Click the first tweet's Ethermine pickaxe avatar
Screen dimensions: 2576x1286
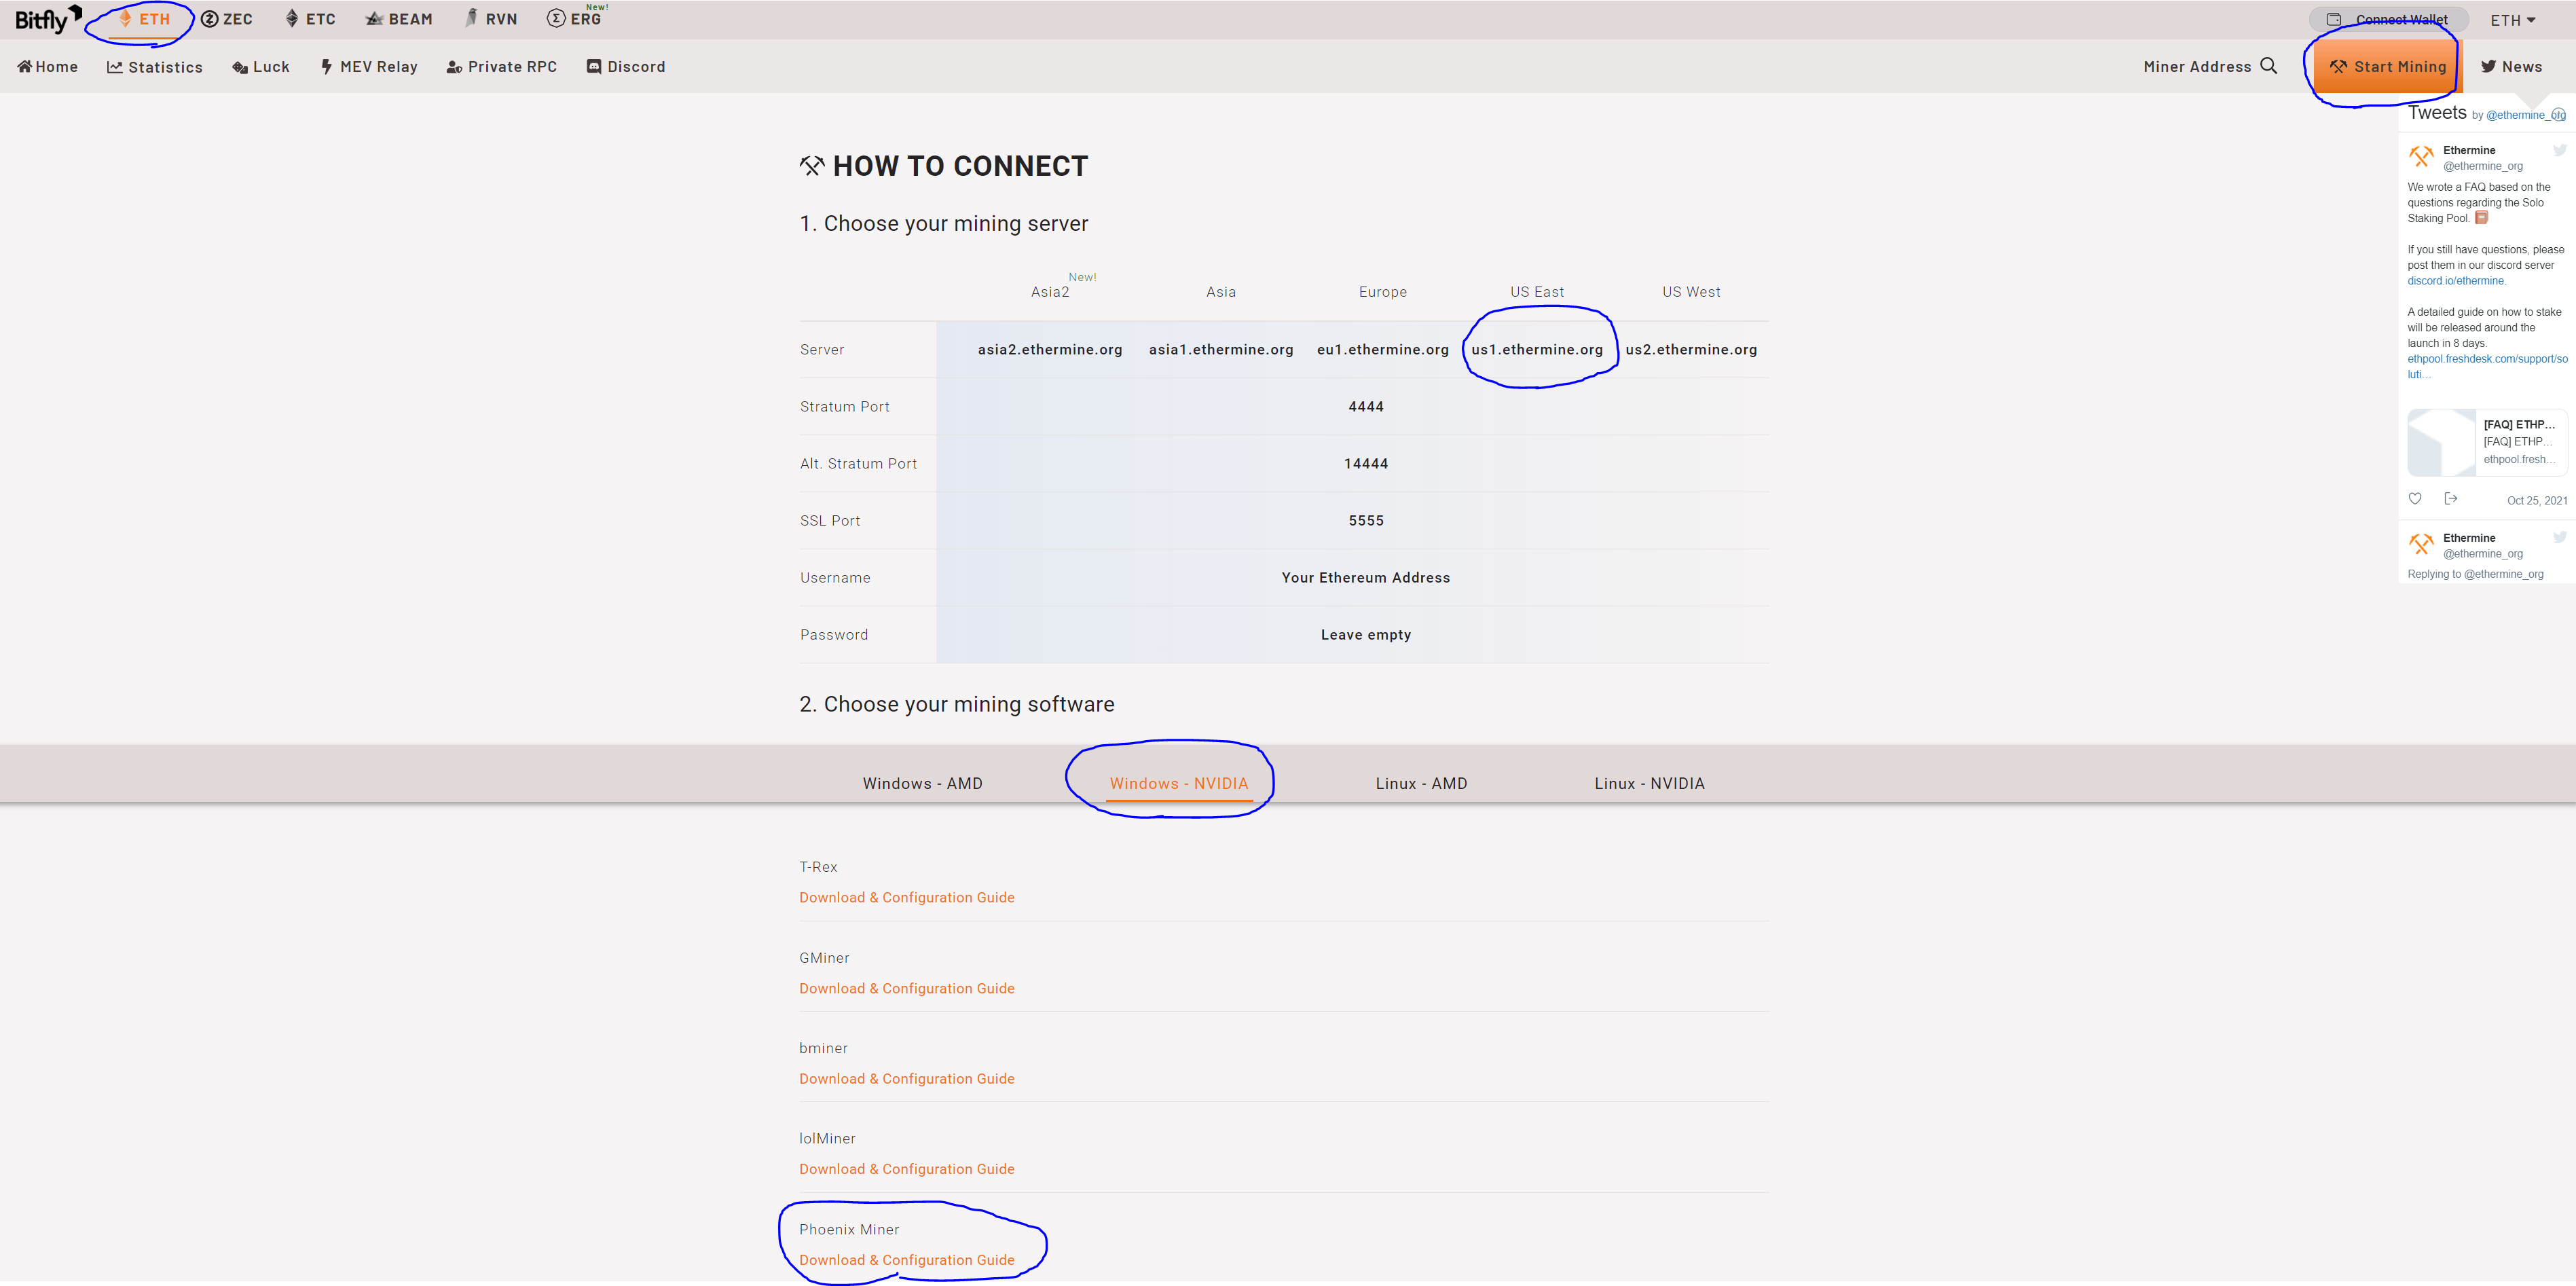[2421, 157]
